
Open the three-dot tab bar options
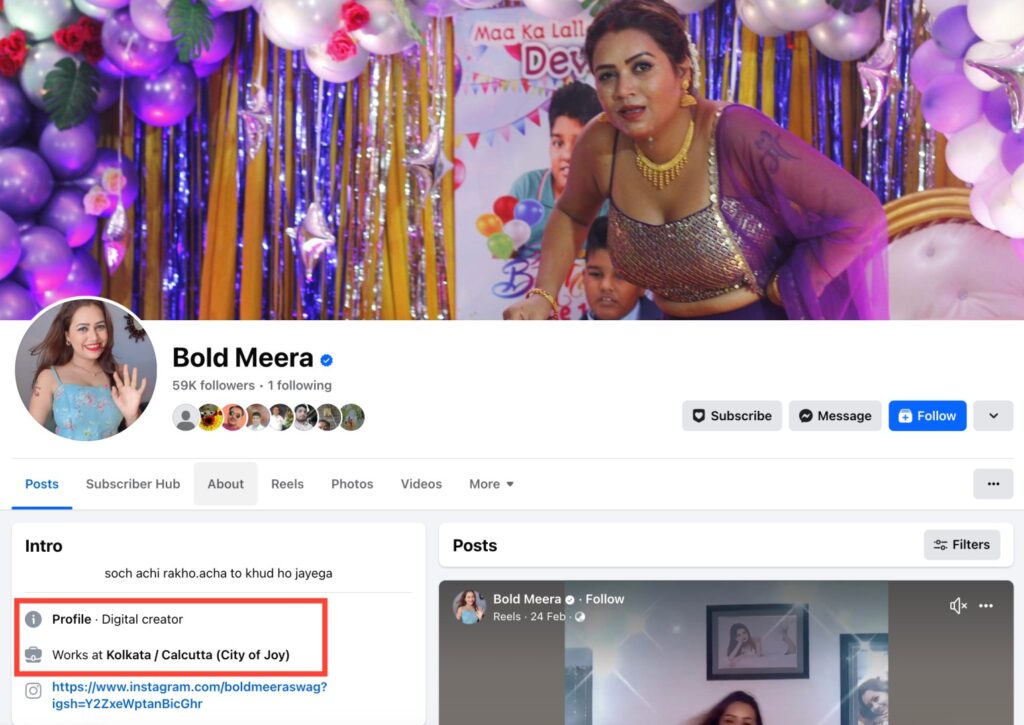tap(992, 484)
